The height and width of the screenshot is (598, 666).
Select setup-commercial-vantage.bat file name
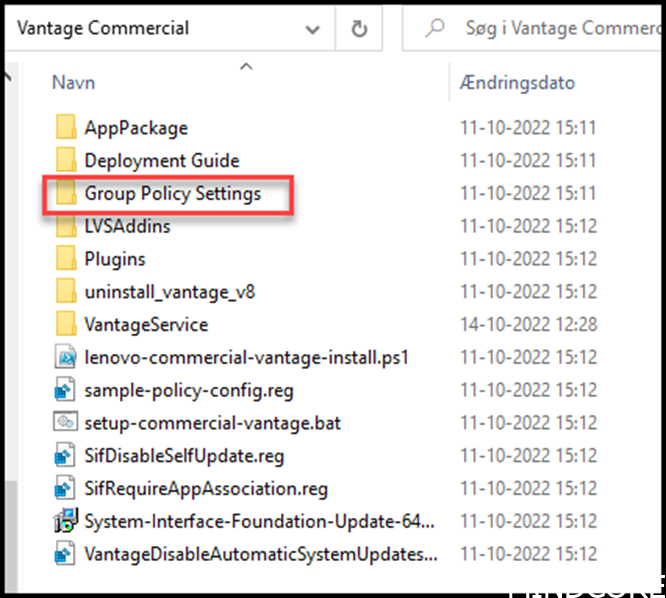coord(212,423)
